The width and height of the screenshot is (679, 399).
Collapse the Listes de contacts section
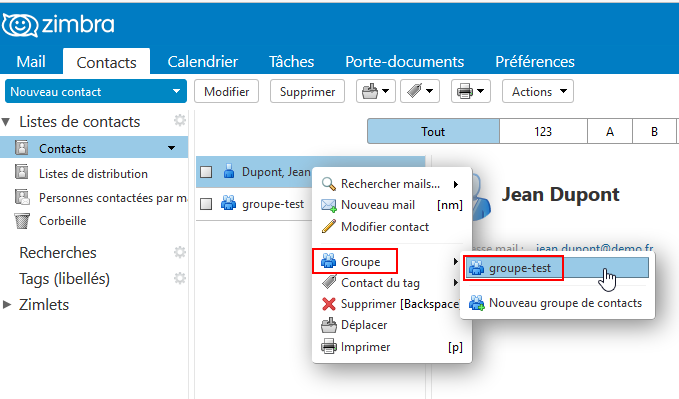[x=6, y=122]
